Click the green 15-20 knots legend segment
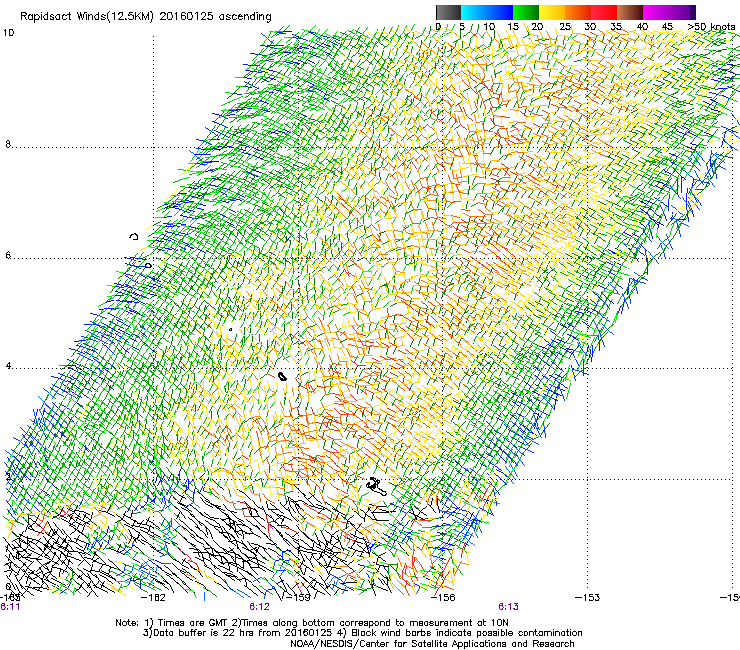740x650 pixels. click(x=526, y=12)
